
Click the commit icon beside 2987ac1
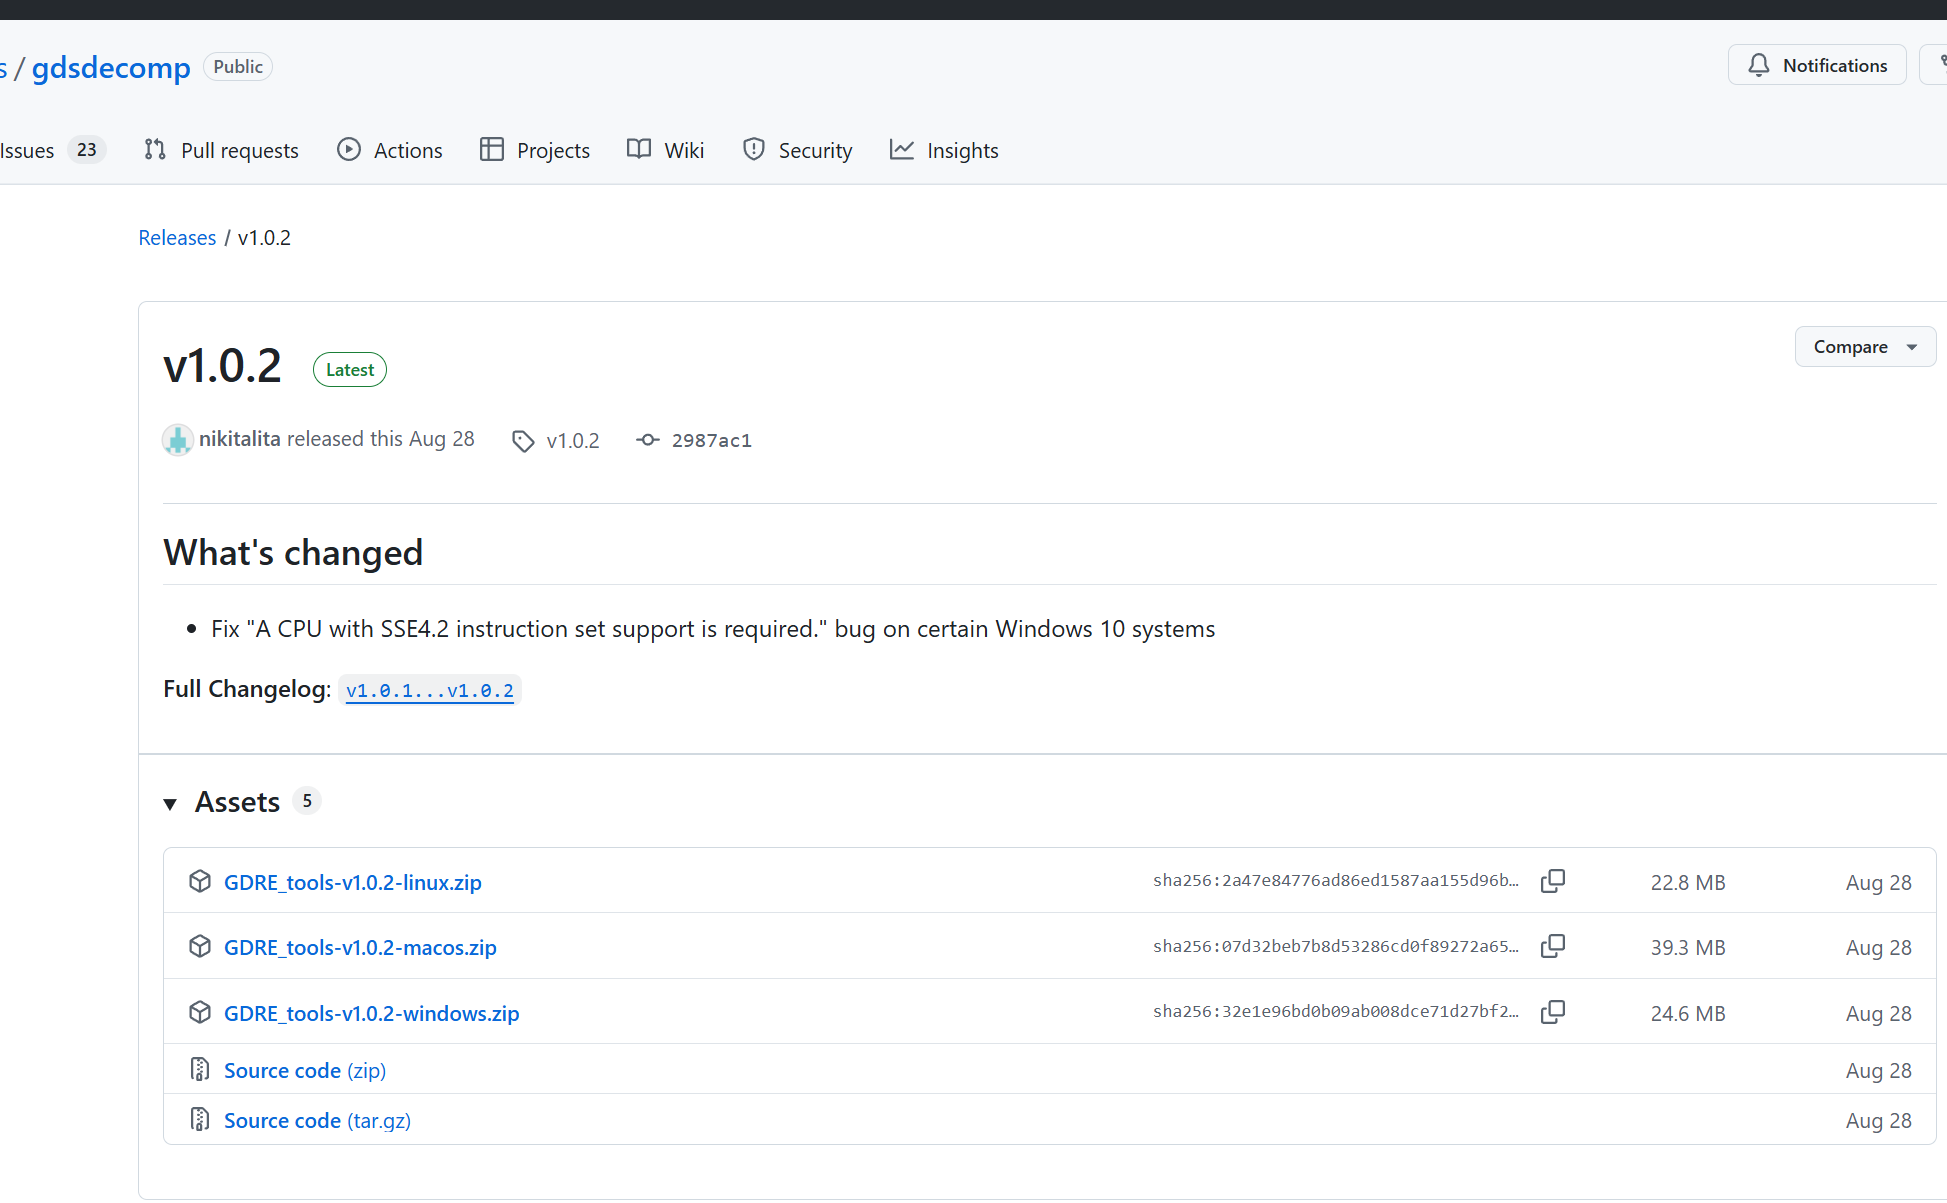(x=648, y=440)
